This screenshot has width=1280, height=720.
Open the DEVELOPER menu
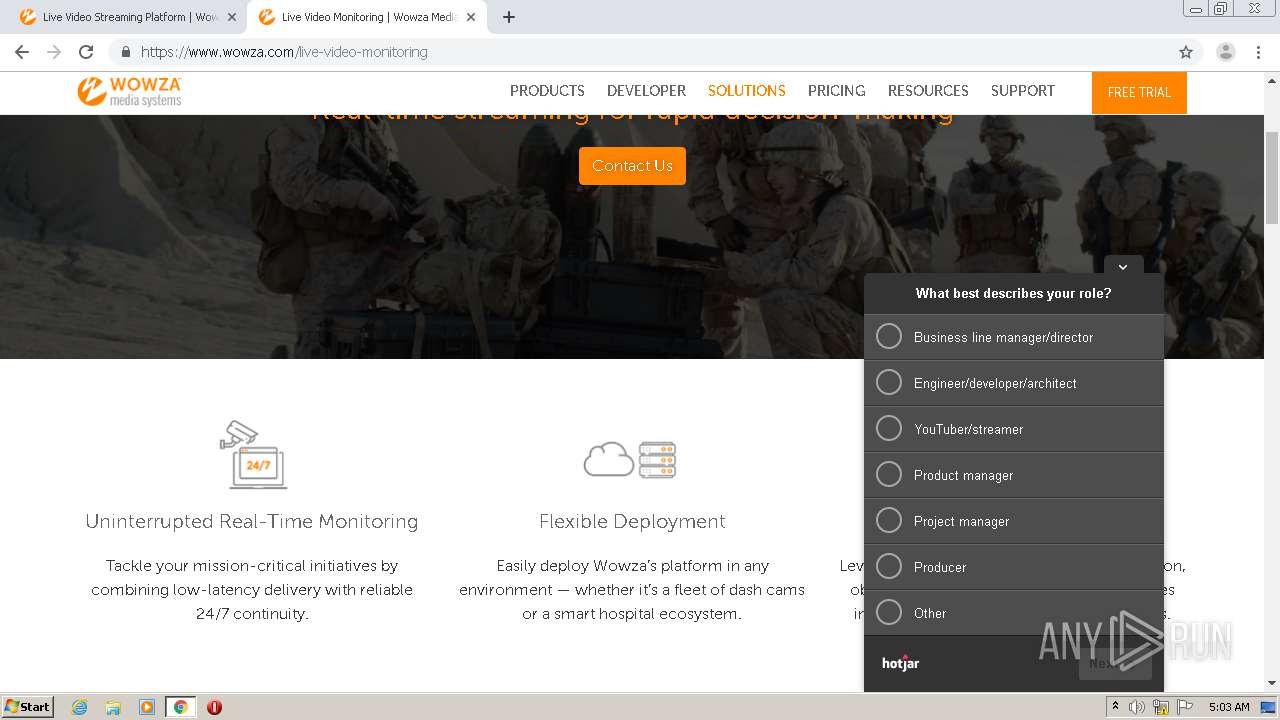[646, 91]
